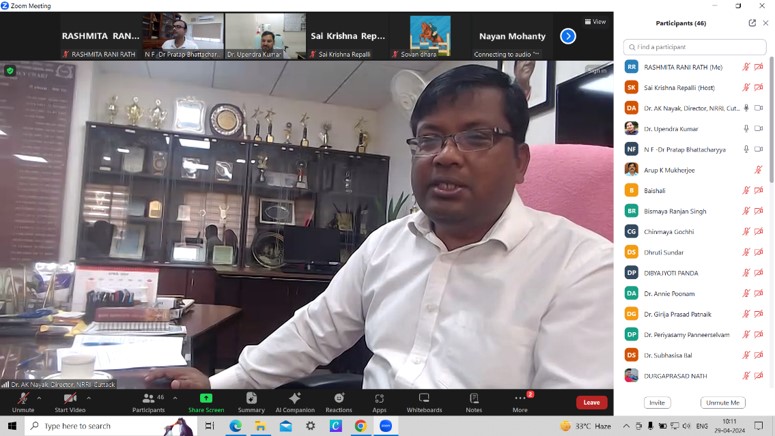Start your video camera
The width and height of the screenshot is (775, 436).
[x=69, y=401]
